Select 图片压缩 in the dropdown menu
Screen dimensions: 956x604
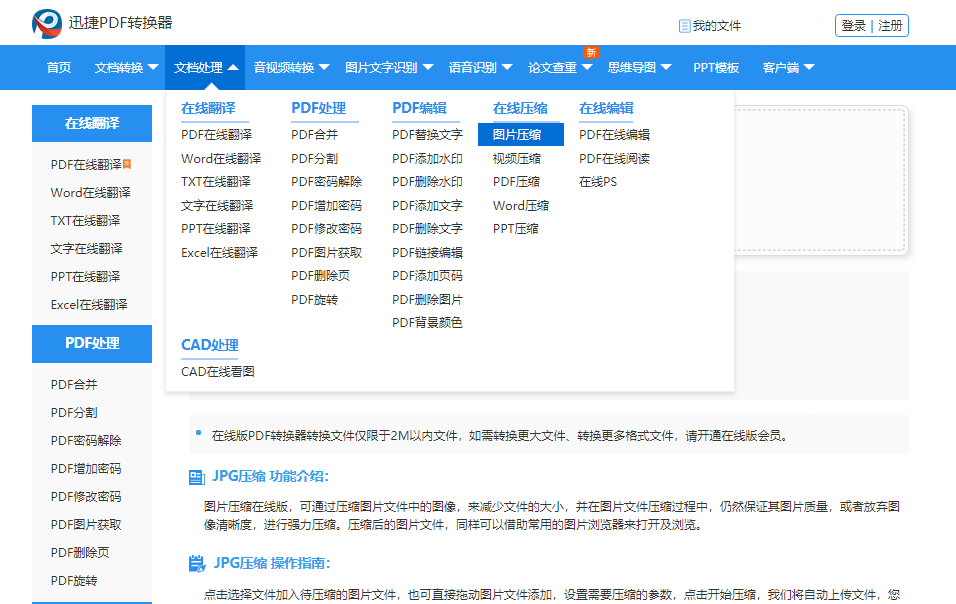[521, 135]
